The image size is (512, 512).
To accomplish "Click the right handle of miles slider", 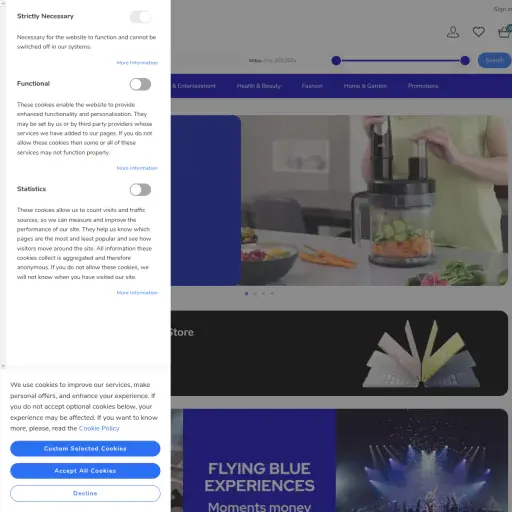I will 465,61.
